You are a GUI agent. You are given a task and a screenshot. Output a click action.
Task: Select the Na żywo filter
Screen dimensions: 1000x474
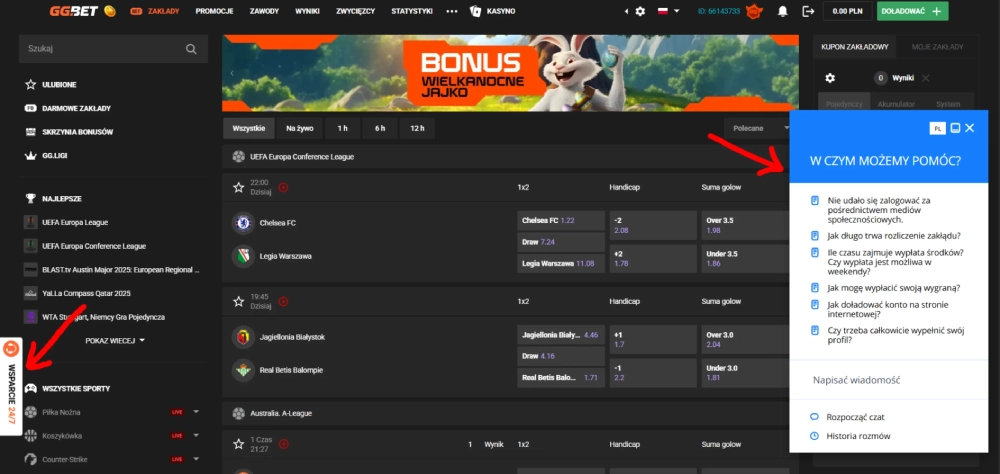point(300,128)
